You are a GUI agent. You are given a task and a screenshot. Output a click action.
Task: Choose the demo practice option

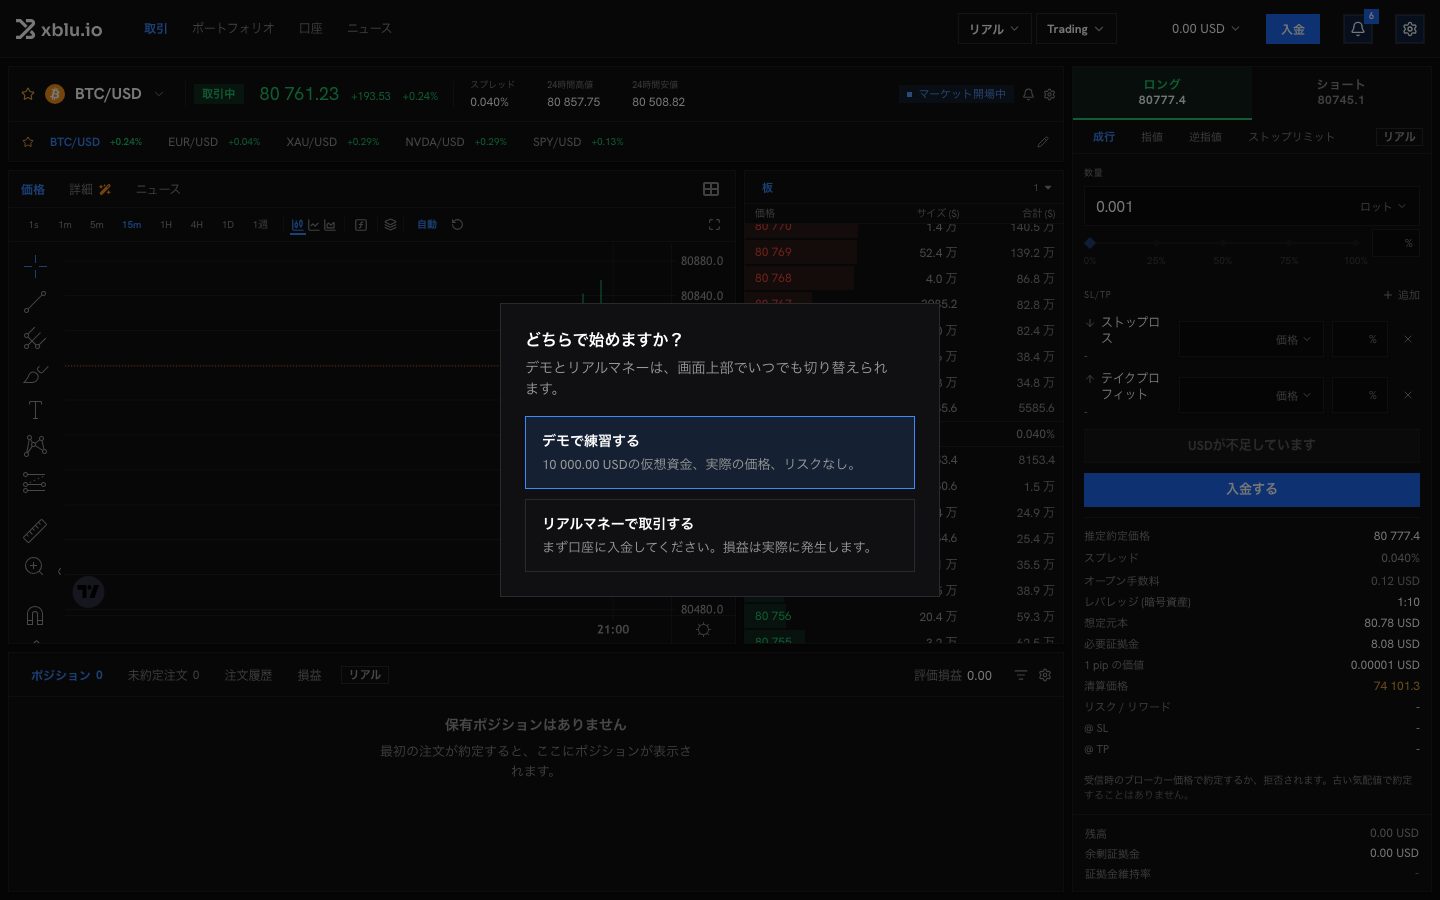(720, 452)
